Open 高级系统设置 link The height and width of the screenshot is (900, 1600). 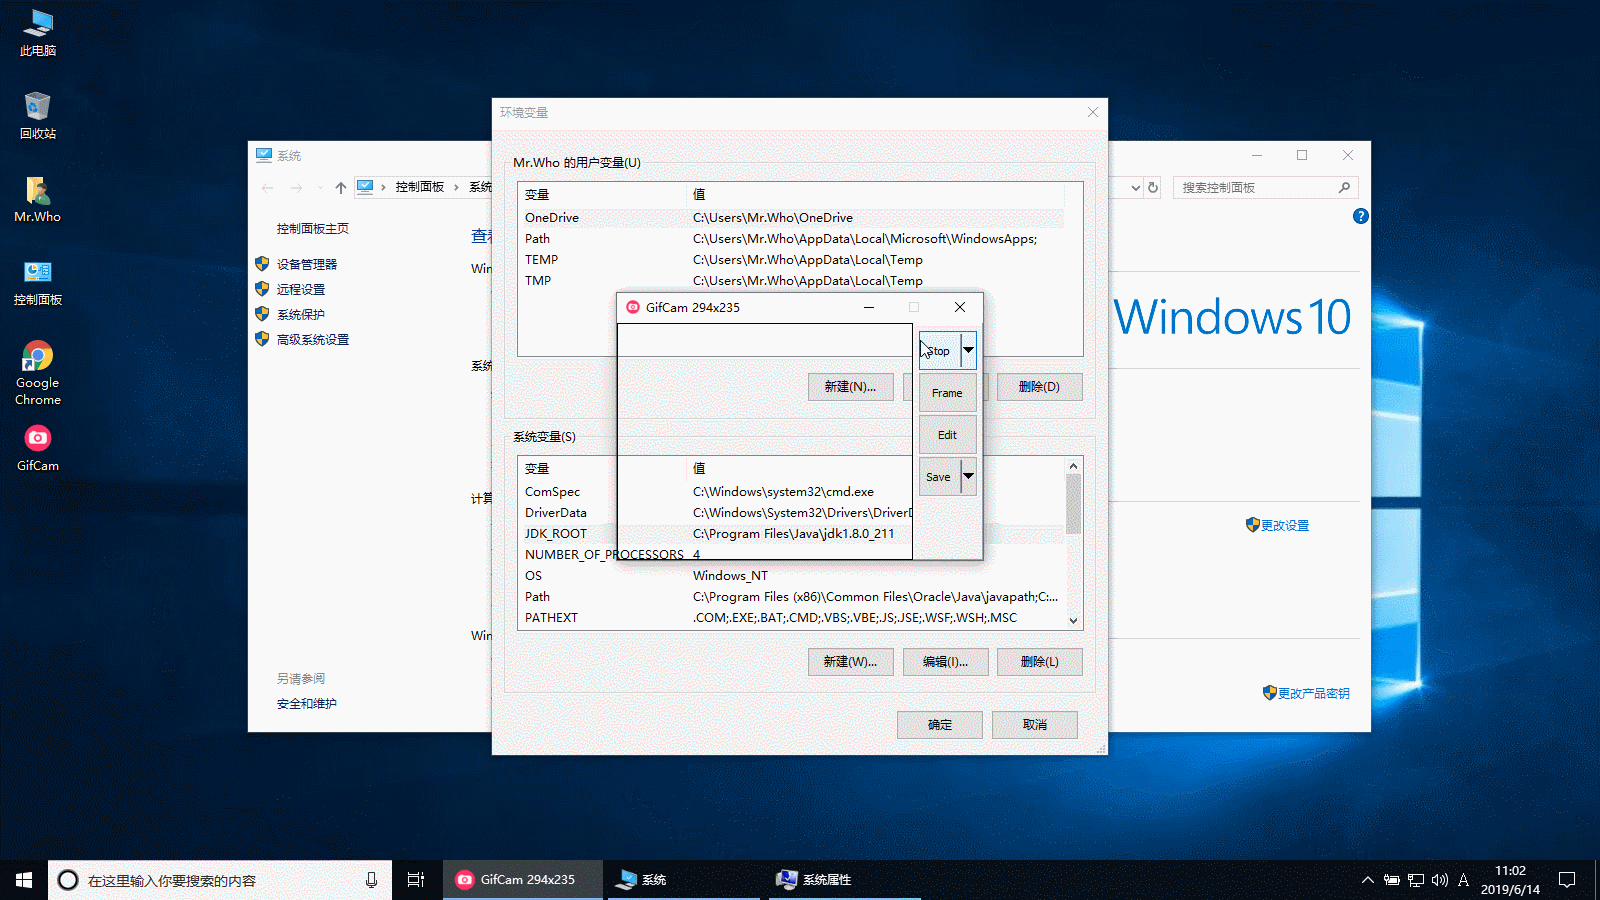[313, 340]
